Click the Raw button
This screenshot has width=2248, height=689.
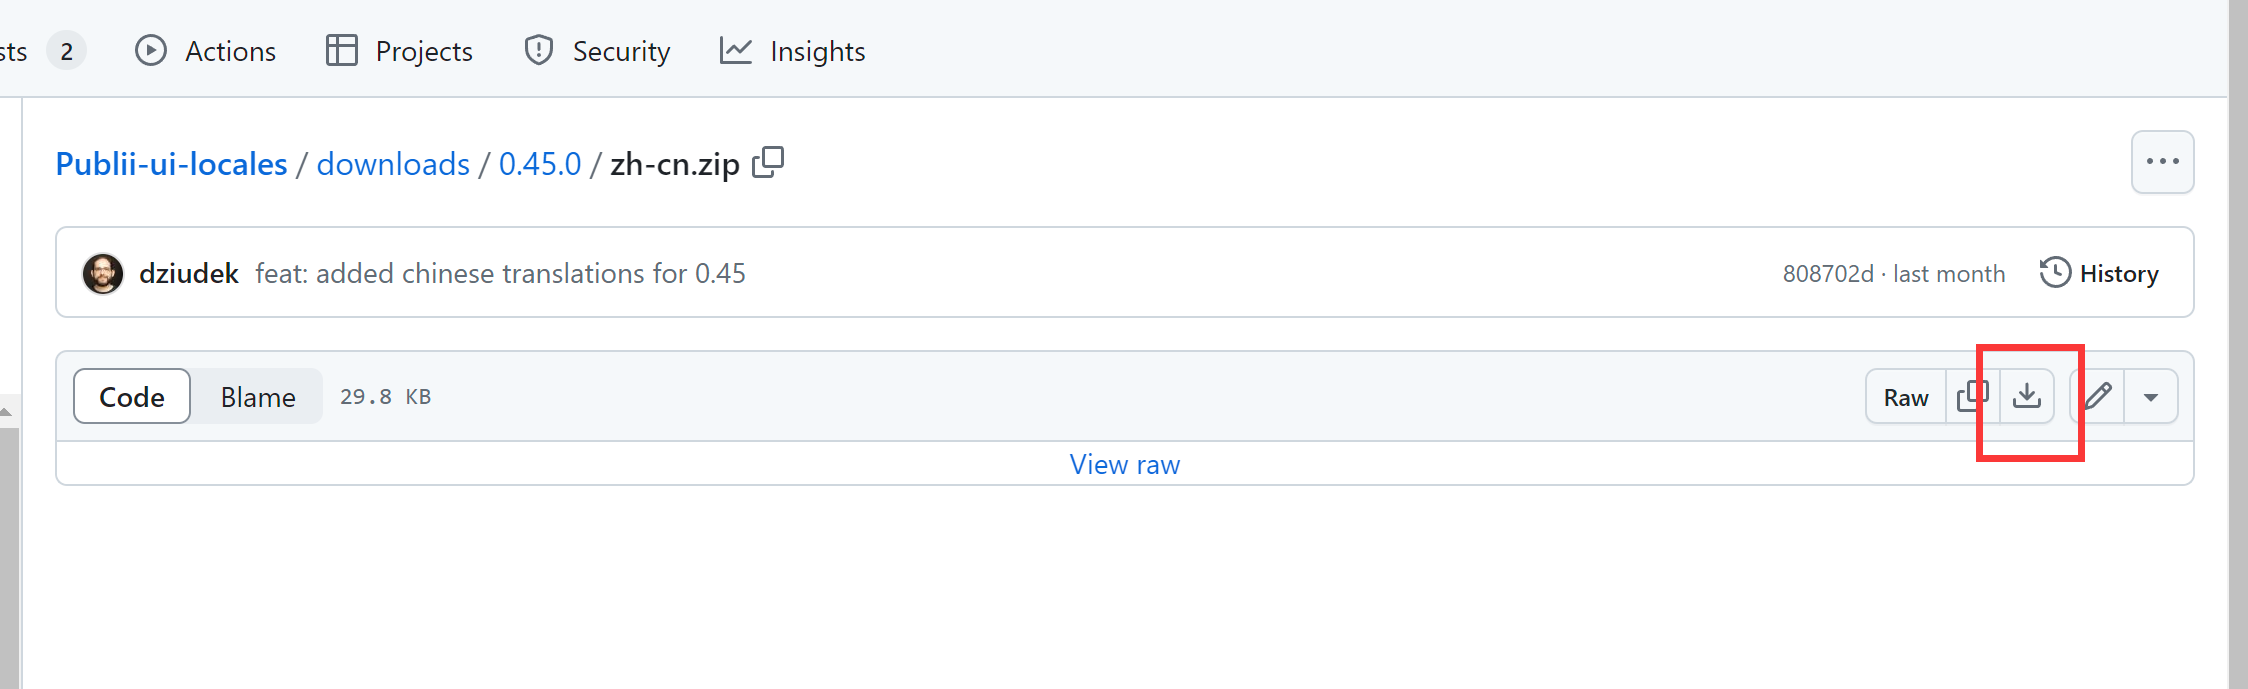pyautogui.click(x=1906, y=397)
